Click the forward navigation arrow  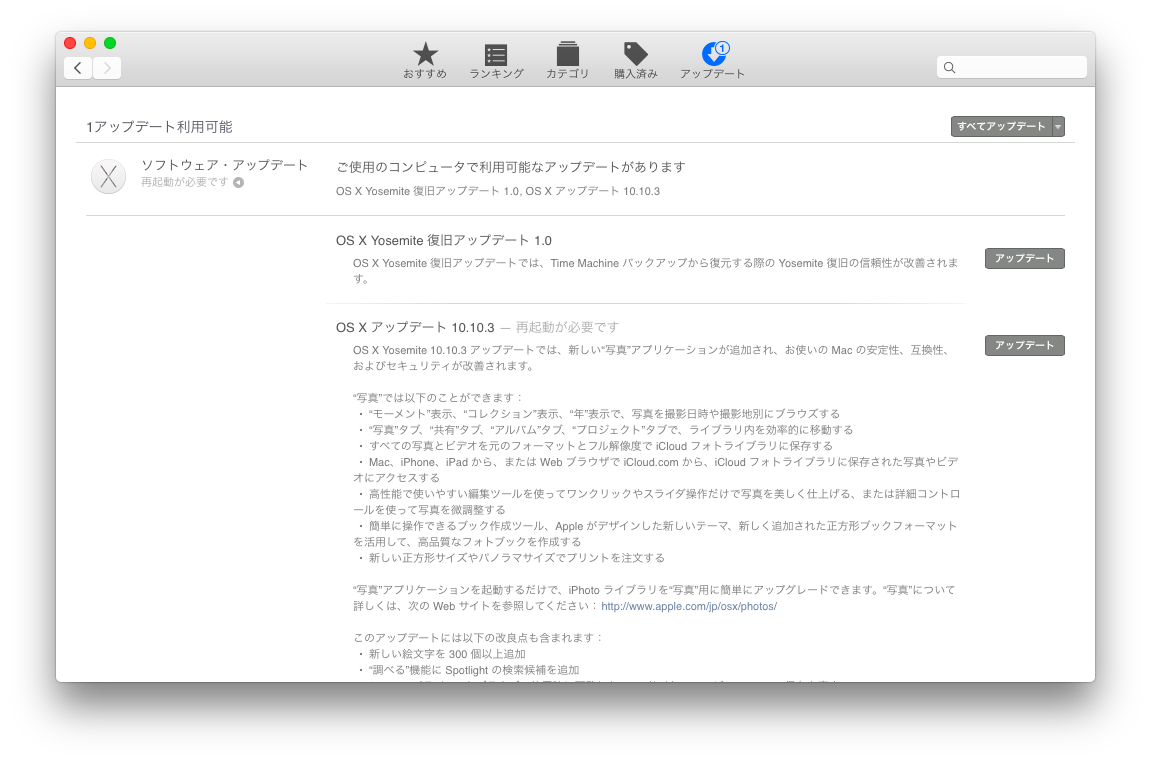coord(107,68)
